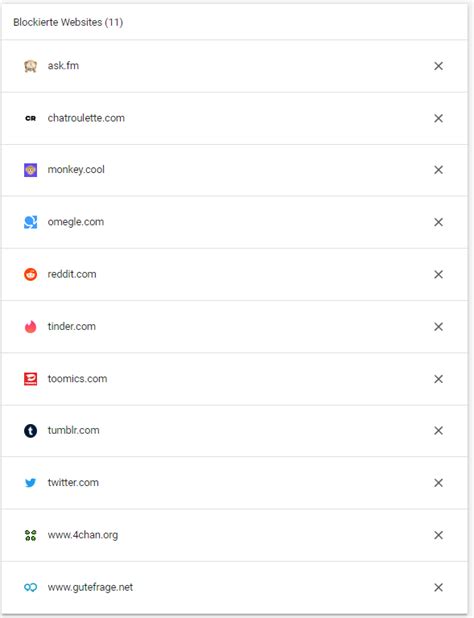The width and height of the screenshot is (474, 618).
Task: Select the omegle.com text entry
Action: click(x=76, y=222)
